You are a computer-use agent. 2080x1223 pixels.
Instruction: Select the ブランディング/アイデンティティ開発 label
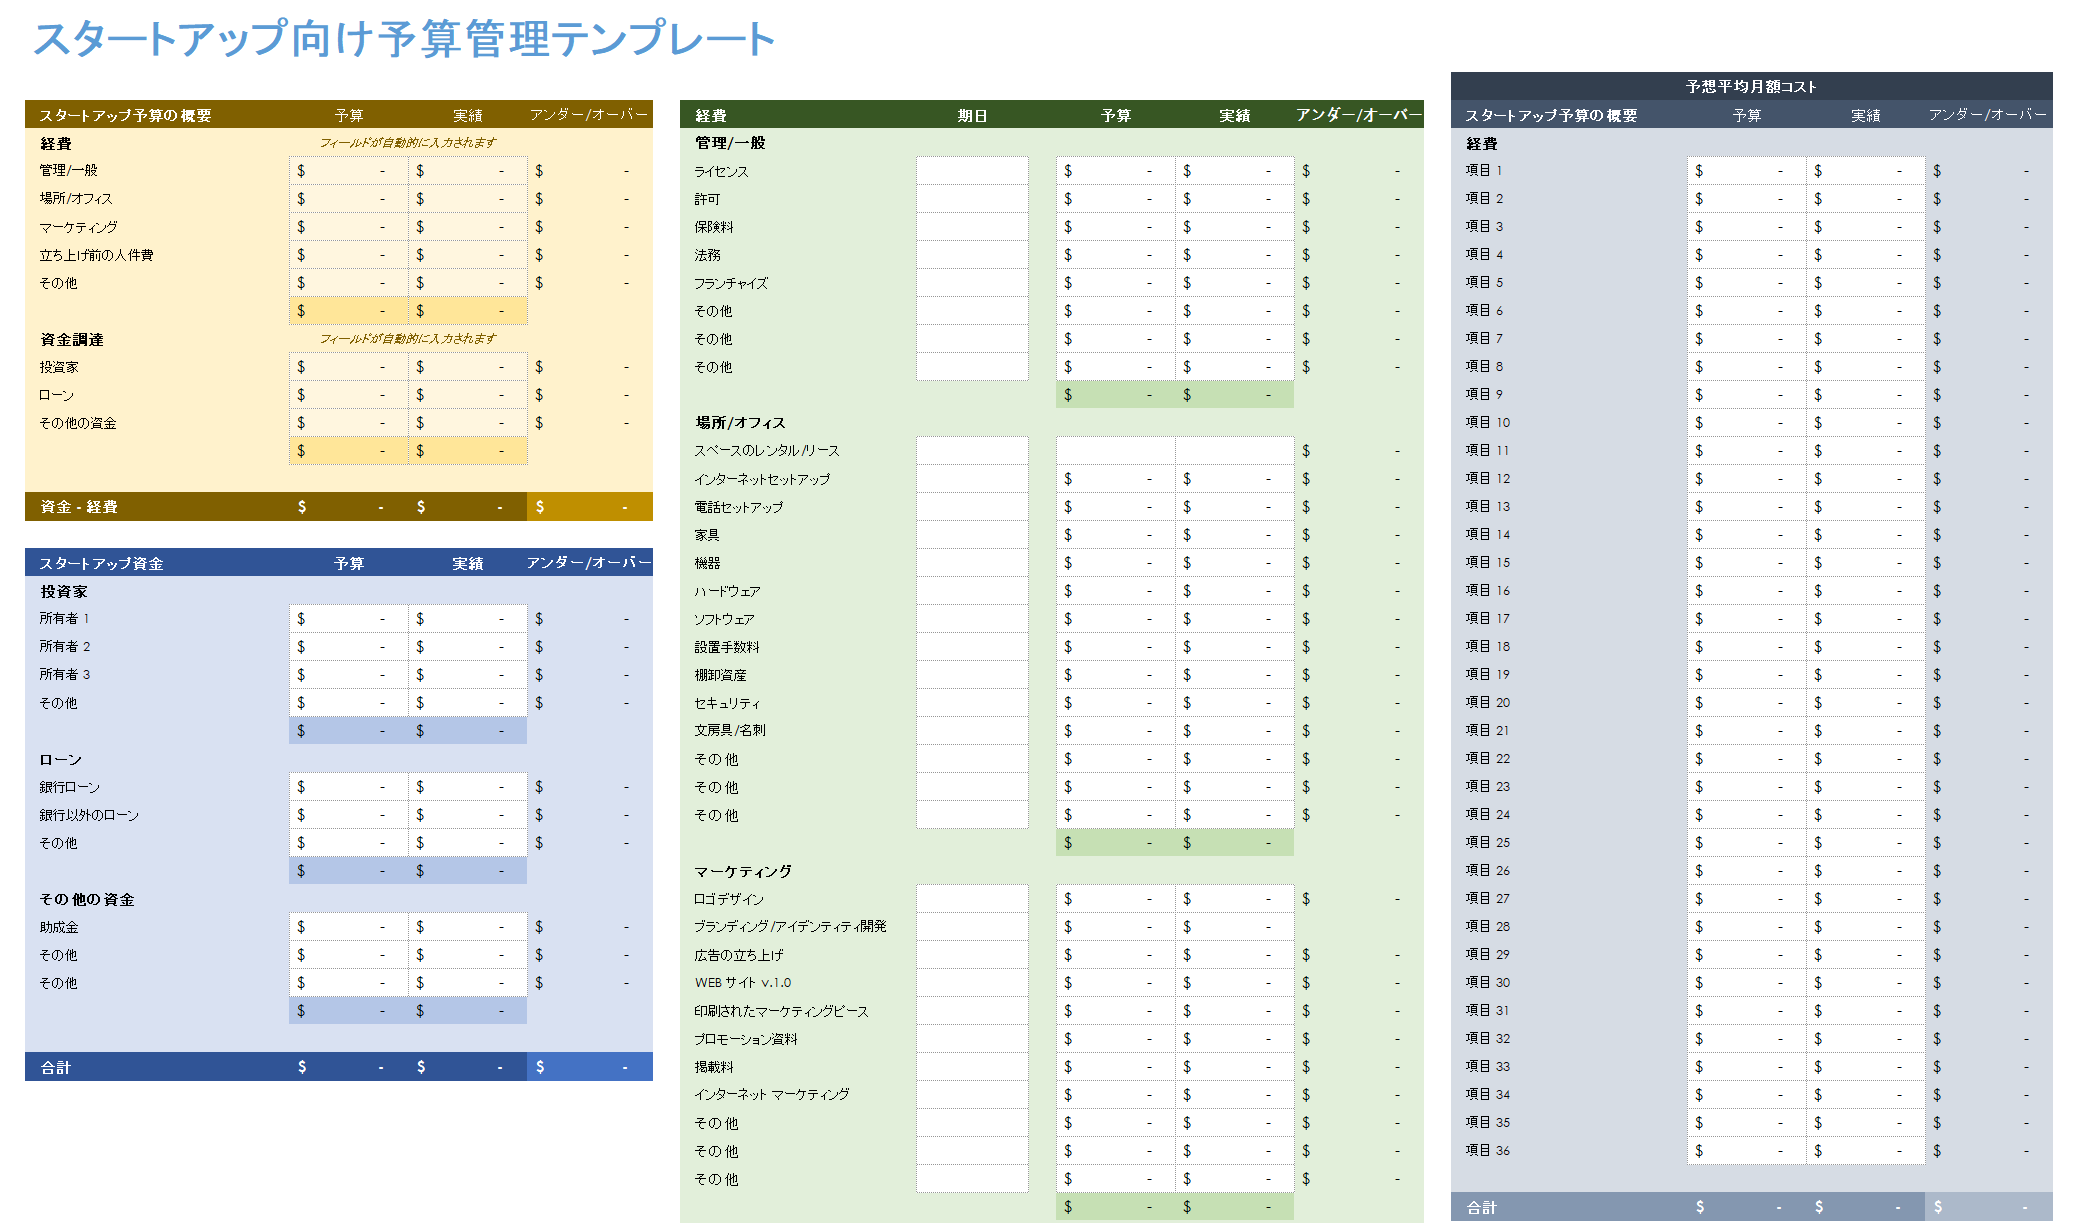[790, 927]
